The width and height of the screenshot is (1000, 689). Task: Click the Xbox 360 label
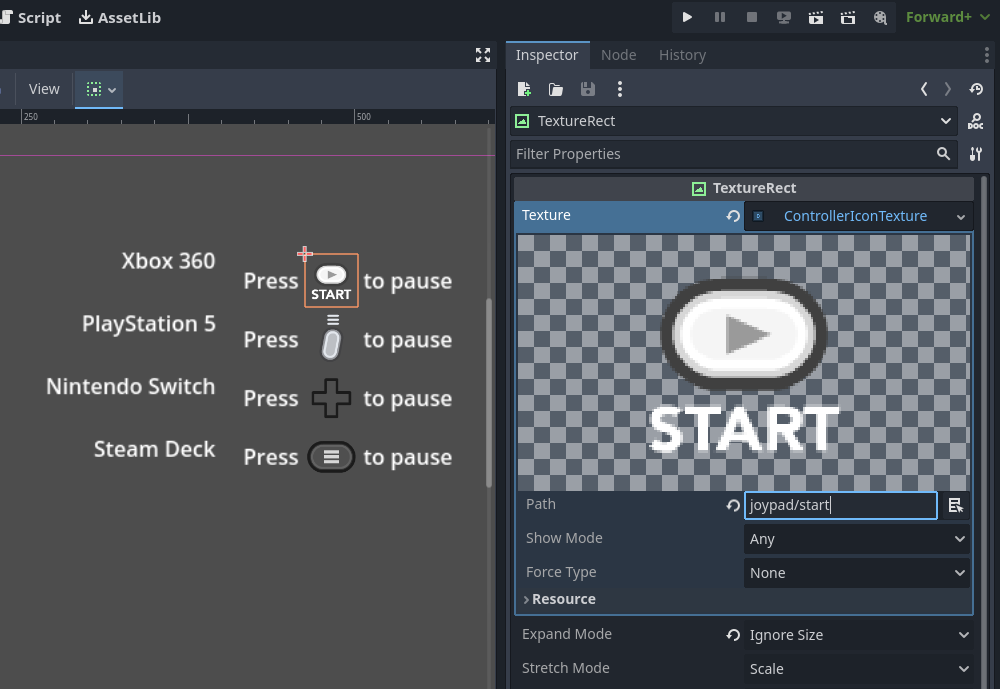168,261
